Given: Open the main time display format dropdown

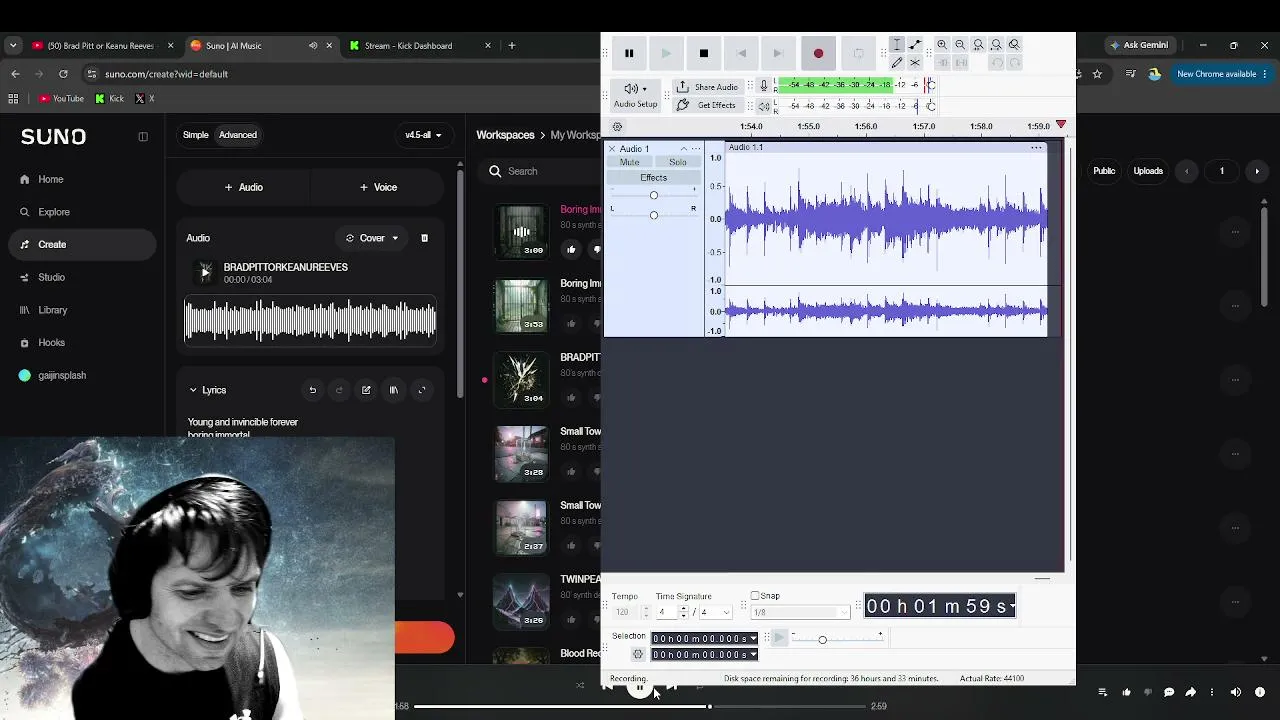Looking at the screenshot, I should [1012, 606].
